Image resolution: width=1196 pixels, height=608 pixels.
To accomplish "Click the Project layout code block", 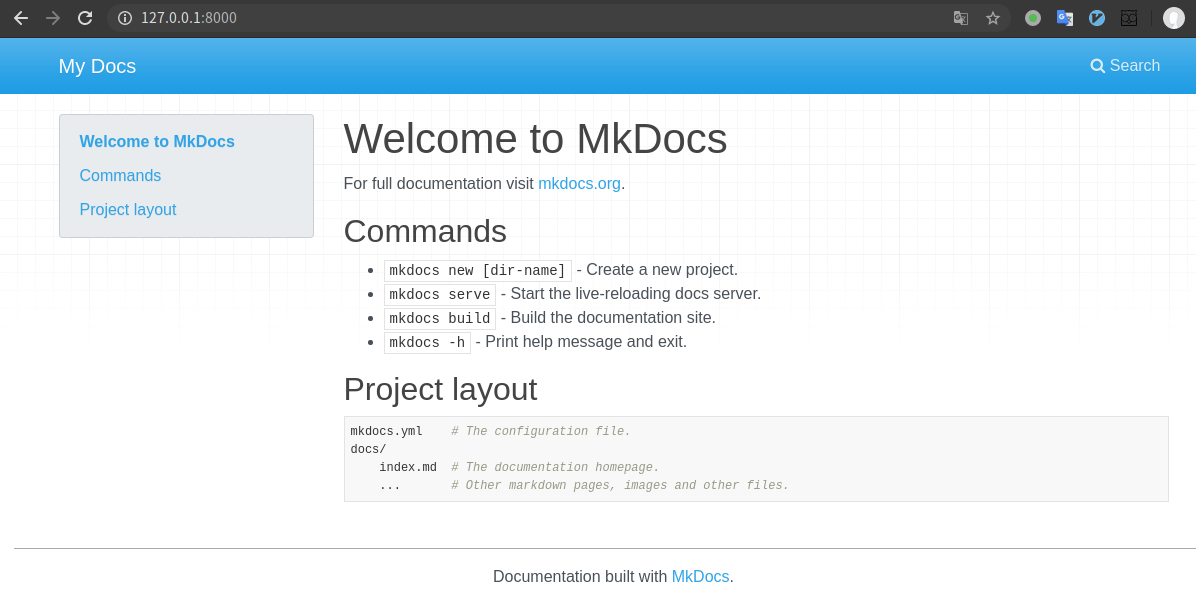I will click(x=755, y=459).
